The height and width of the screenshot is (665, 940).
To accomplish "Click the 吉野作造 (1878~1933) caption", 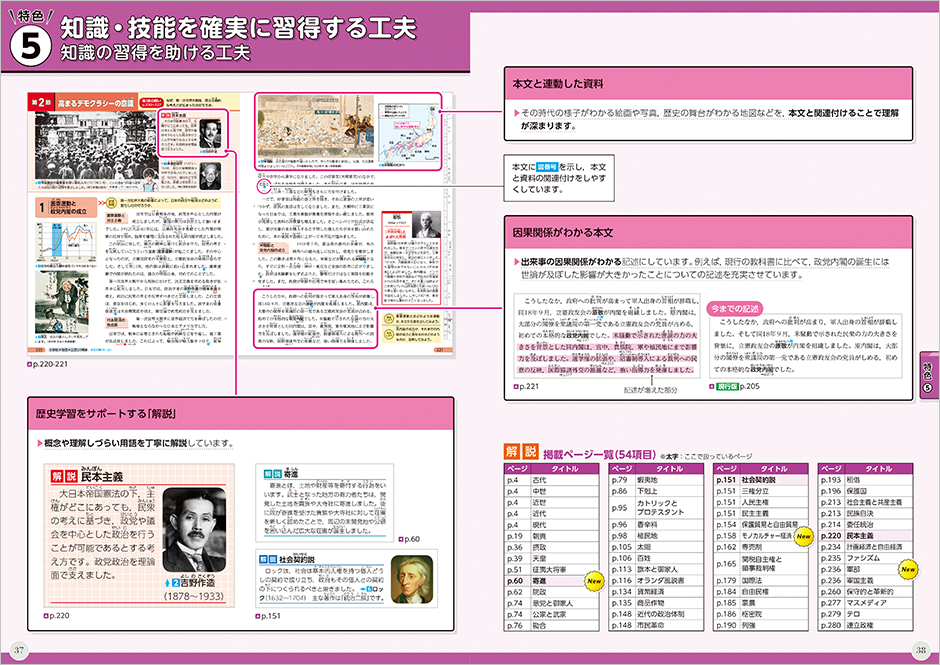I will pyautogui.click(x=195, y=589).
